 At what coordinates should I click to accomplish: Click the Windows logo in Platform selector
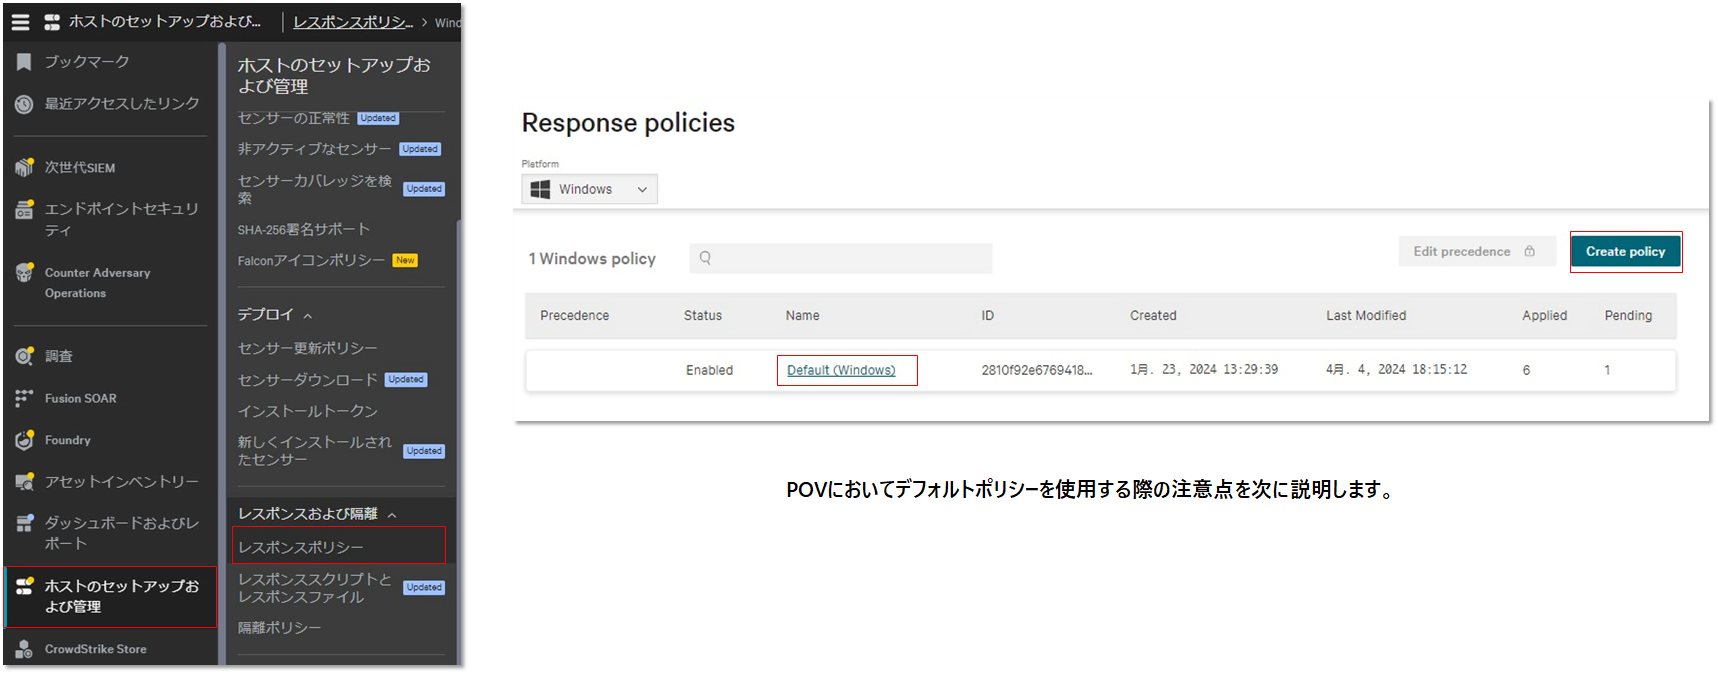point(540,189)
